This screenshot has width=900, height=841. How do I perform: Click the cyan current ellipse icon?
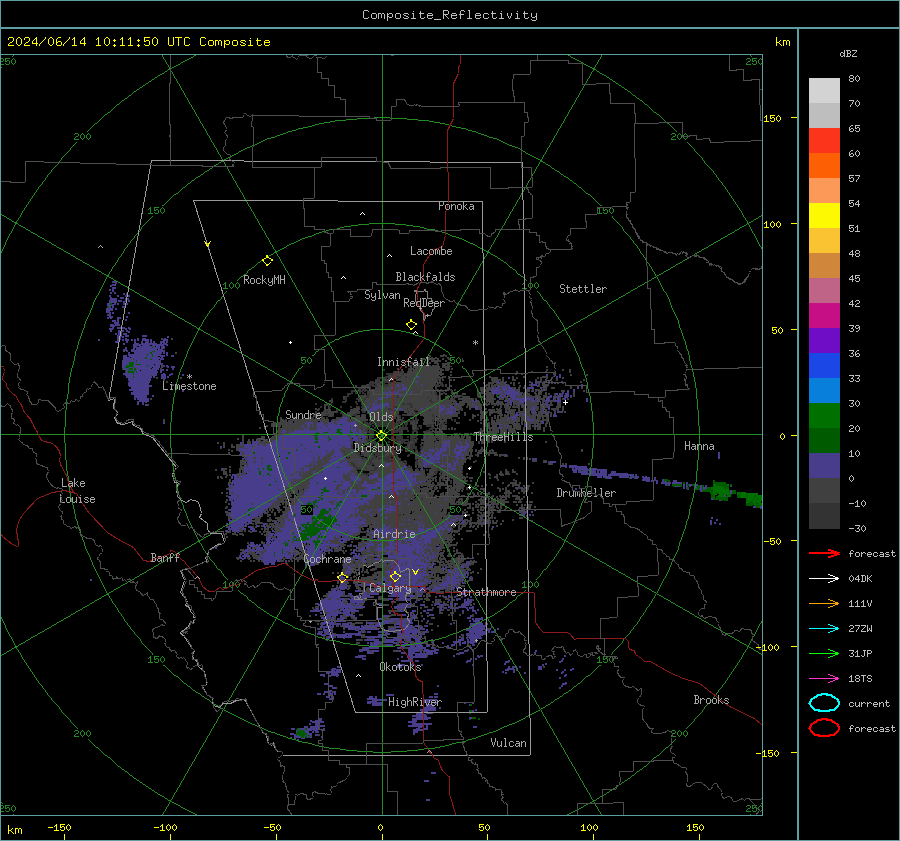click(x=824, y=703)
